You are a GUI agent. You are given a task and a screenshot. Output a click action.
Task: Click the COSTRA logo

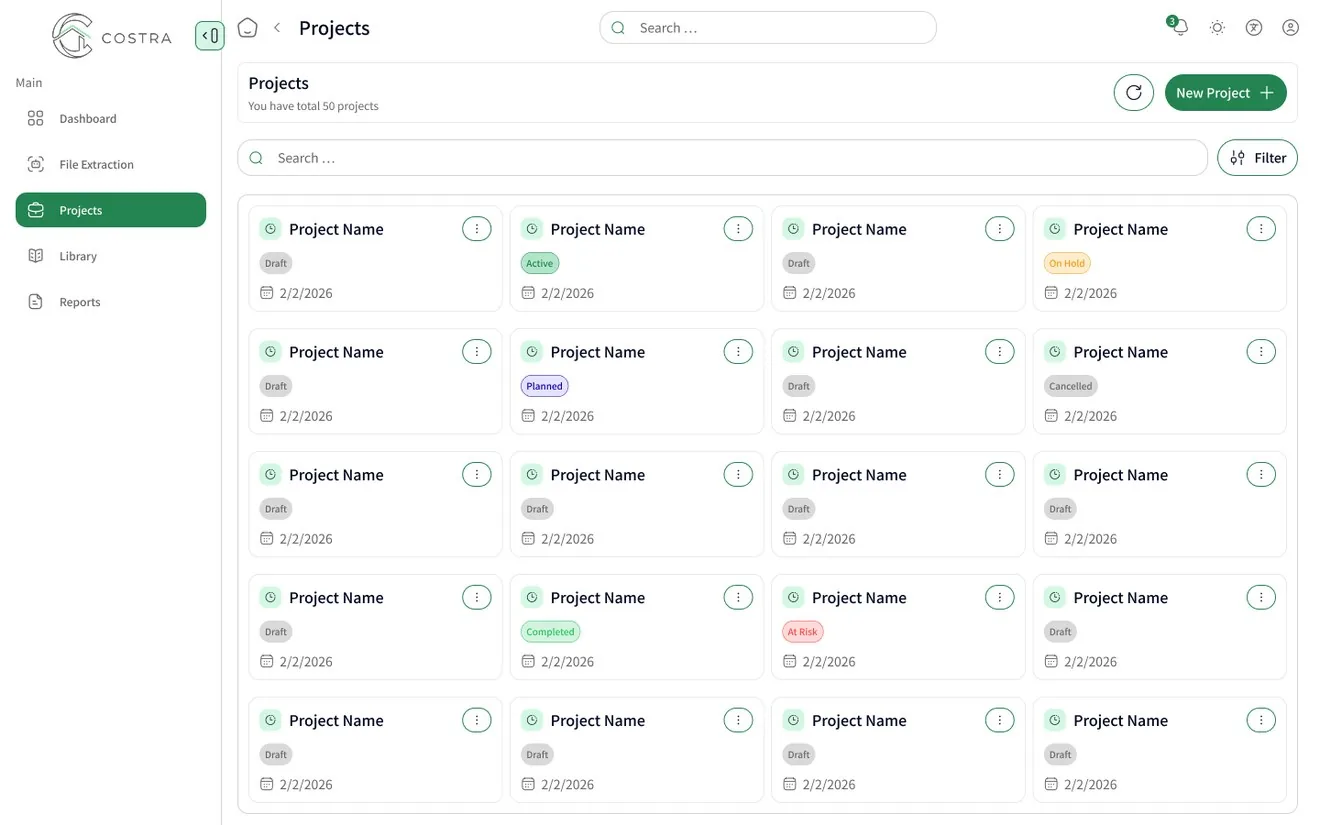[111, 36]
